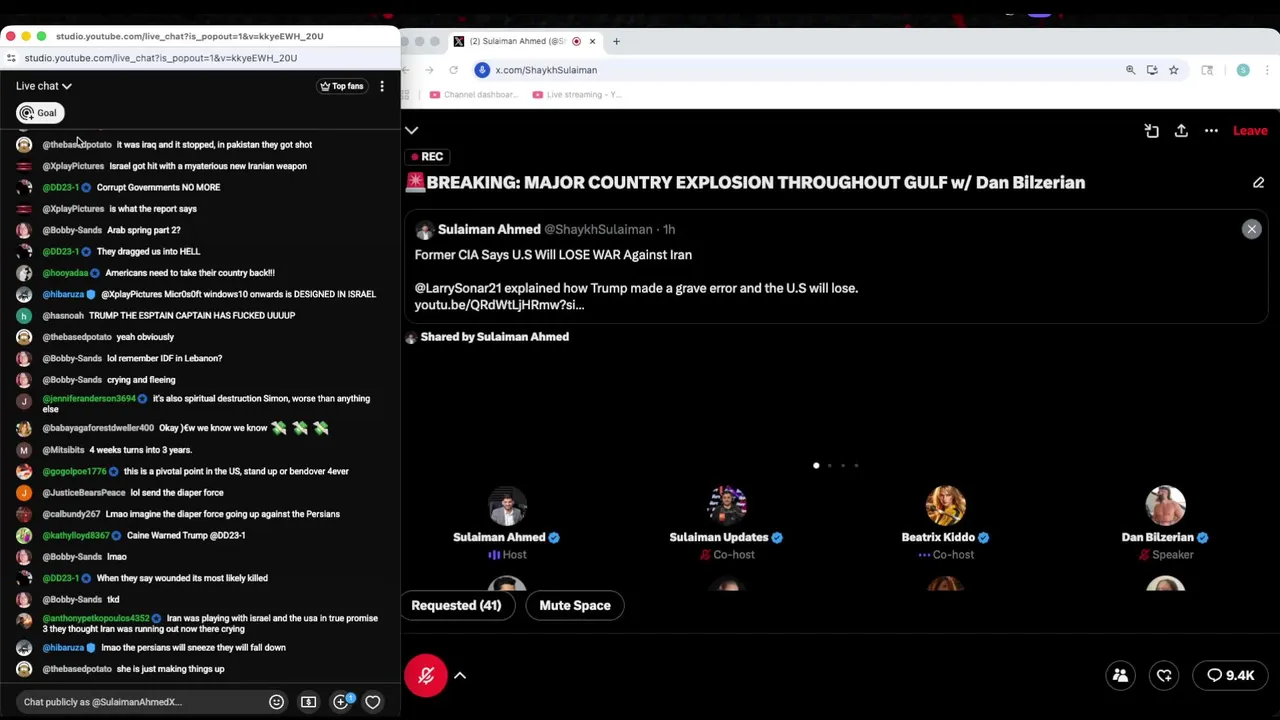Image resolution: width=1280 pixels, height=720 pixels.
Task: Collapse the Space with the down chevron
Action: [x=411, y=130]
